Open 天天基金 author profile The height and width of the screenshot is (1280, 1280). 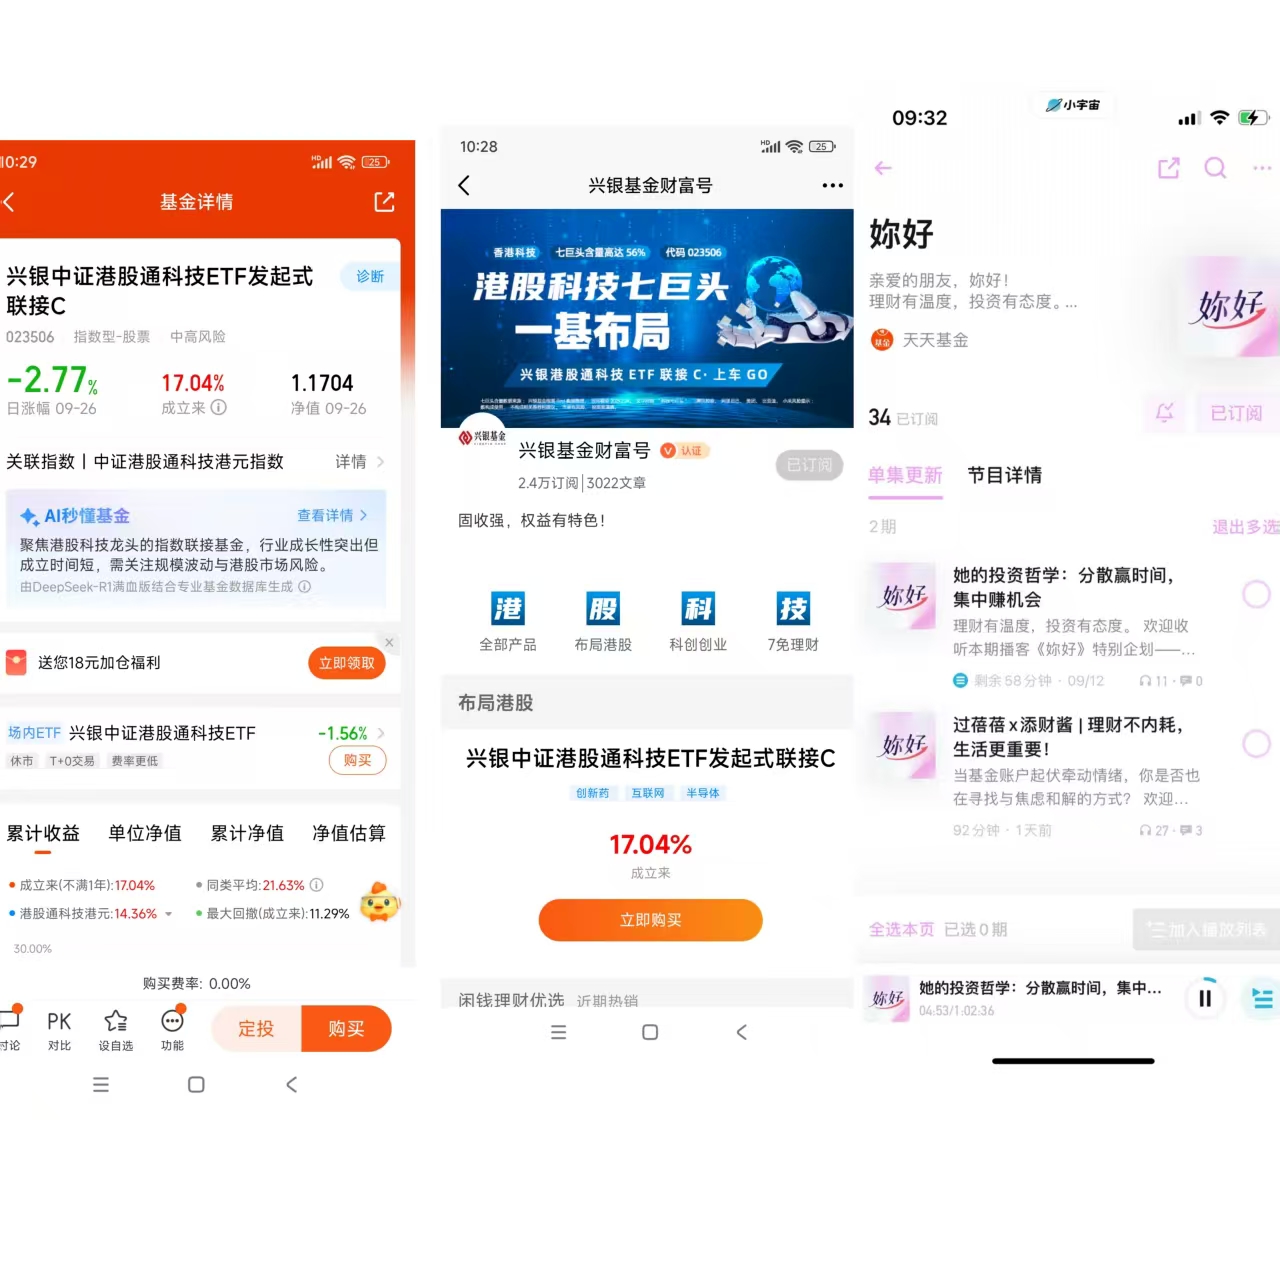[919, 340]
